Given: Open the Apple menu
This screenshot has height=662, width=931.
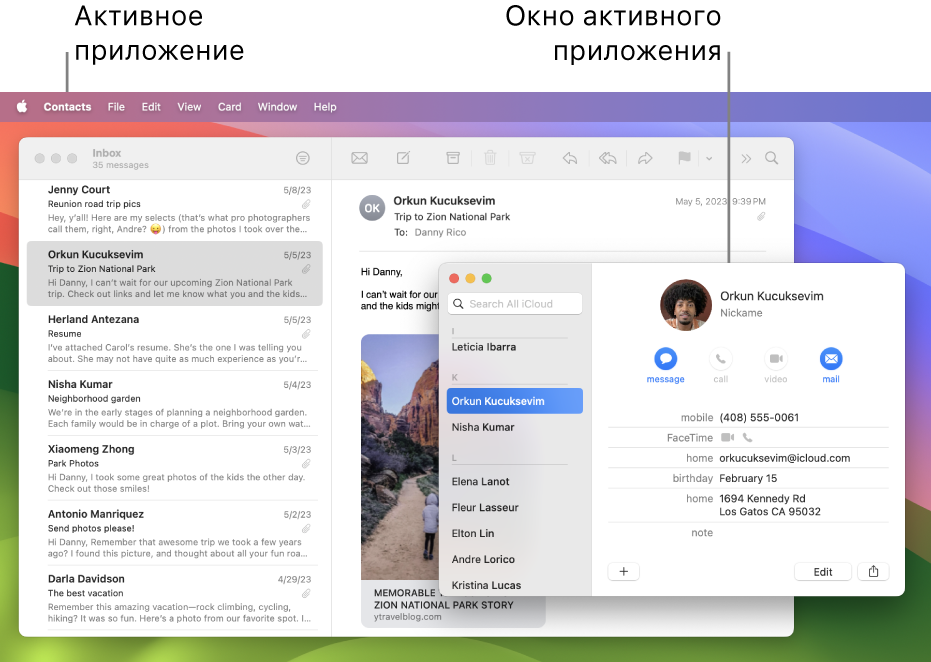Looking at the screenshot, I should [x=22, y=107].
